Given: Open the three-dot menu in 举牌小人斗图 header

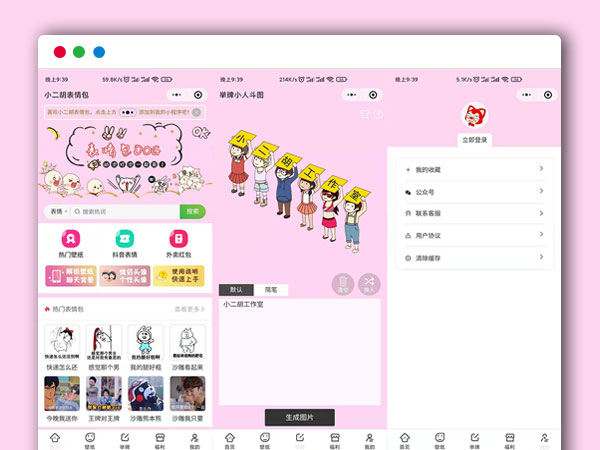Looking at the screenshot, I should 352,95.
